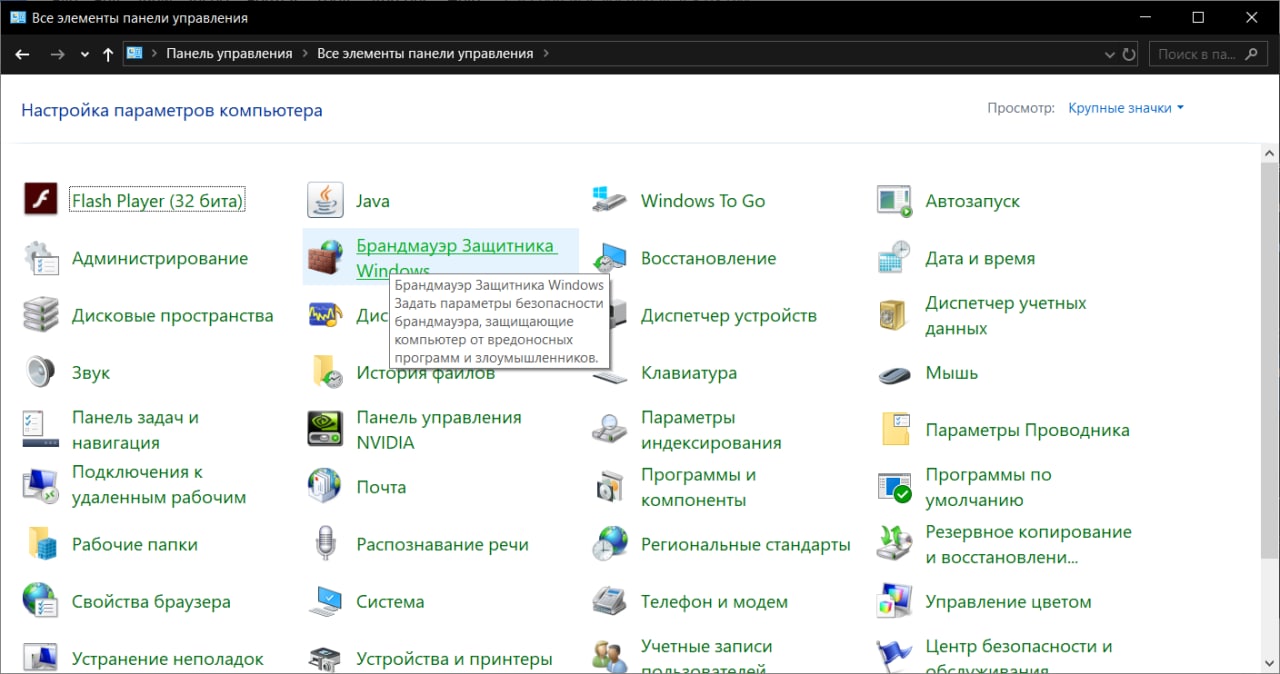
Task: Open the Восстановление link text
Action: (708, 258)
